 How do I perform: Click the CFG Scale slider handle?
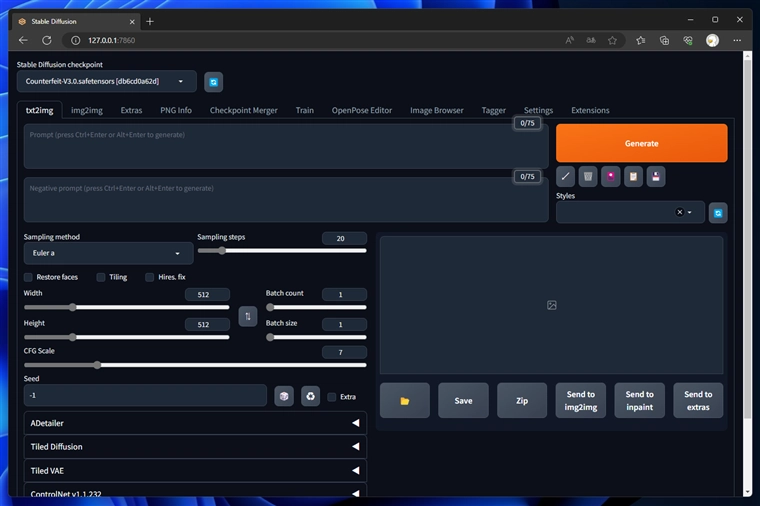[x=97, y=365]
